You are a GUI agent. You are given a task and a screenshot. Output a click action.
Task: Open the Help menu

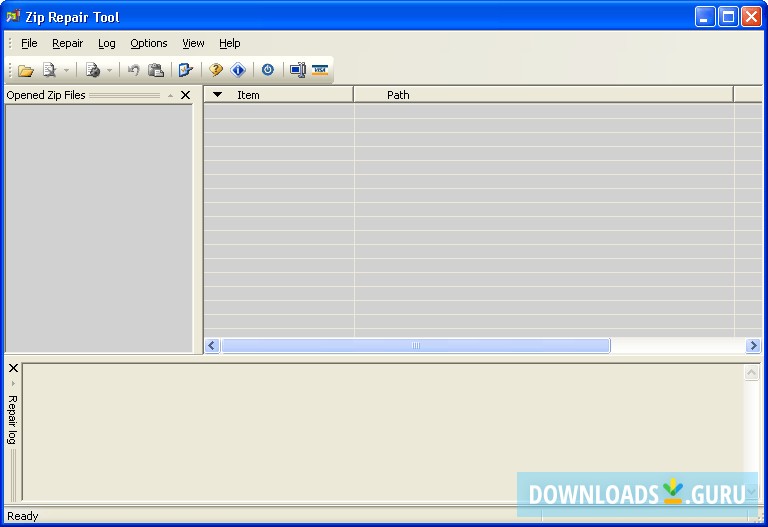230,43
